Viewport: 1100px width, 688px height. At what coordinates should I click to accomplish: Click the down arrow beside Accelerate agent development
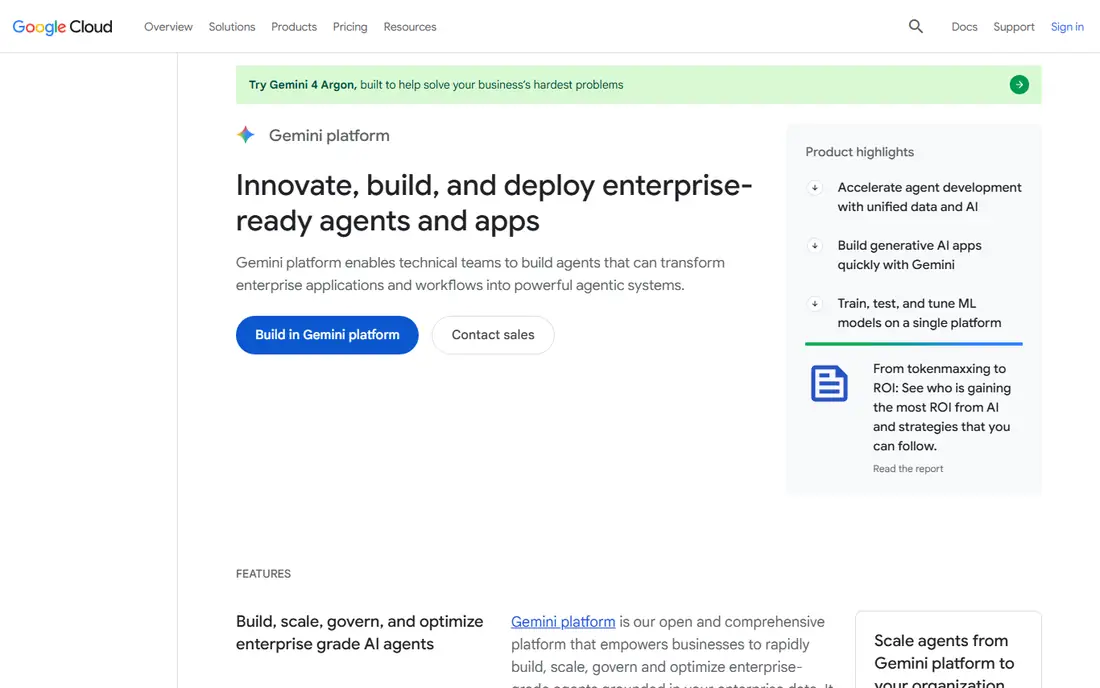(814, 187)
